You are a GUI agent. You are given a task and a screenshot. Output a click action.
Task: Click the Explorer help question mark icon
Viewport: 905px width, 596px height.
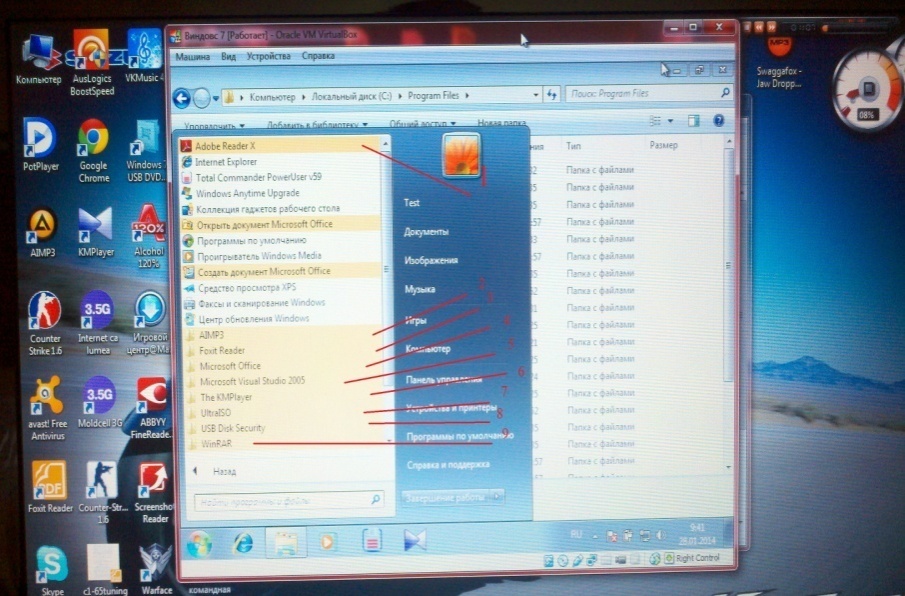pyautogui.click(x=719, y=121)
